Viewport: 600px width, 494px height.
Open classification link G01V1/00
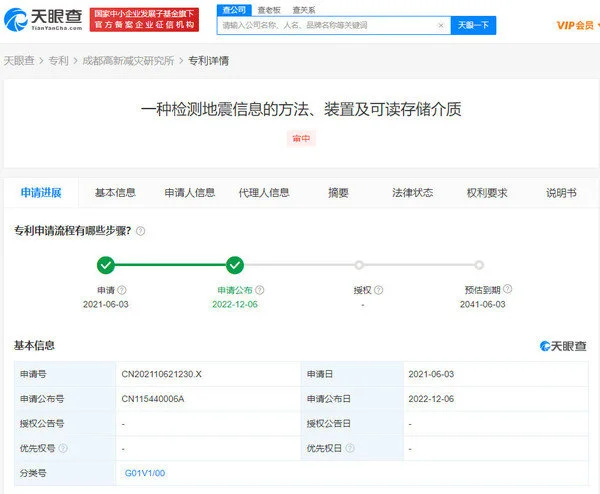[x=145, y=473]
